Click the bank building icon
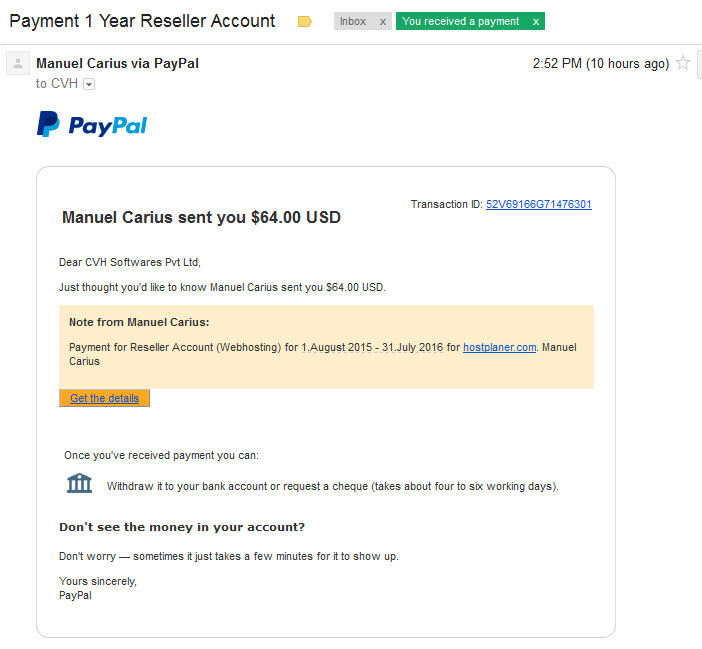This screenshot has height=649, width=702. (x=79, y=483)
